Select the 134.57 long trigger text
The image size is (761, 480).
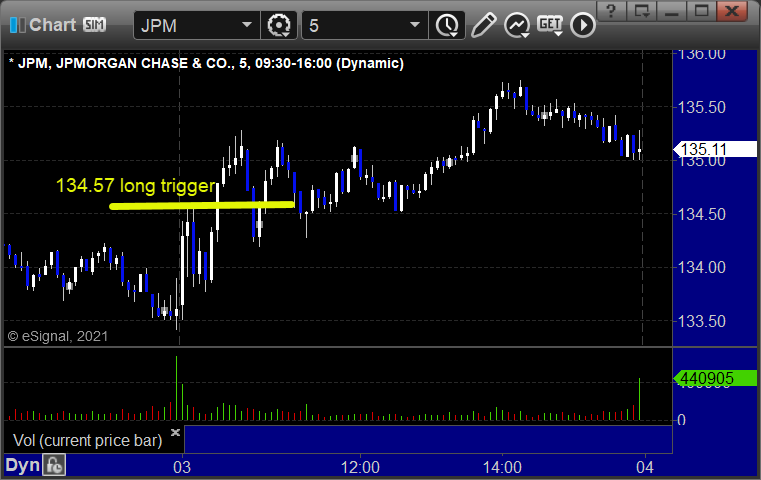point(135,185)
